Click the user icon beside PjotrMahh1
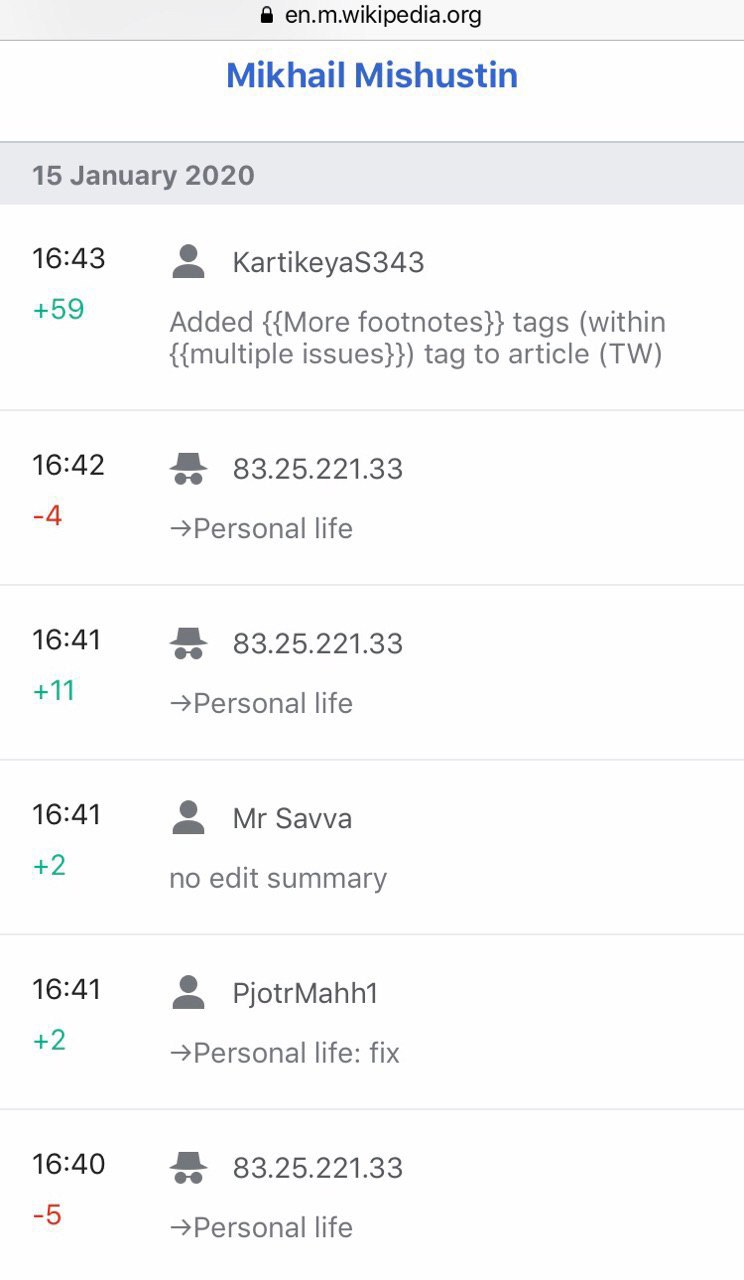 [189, 993]
